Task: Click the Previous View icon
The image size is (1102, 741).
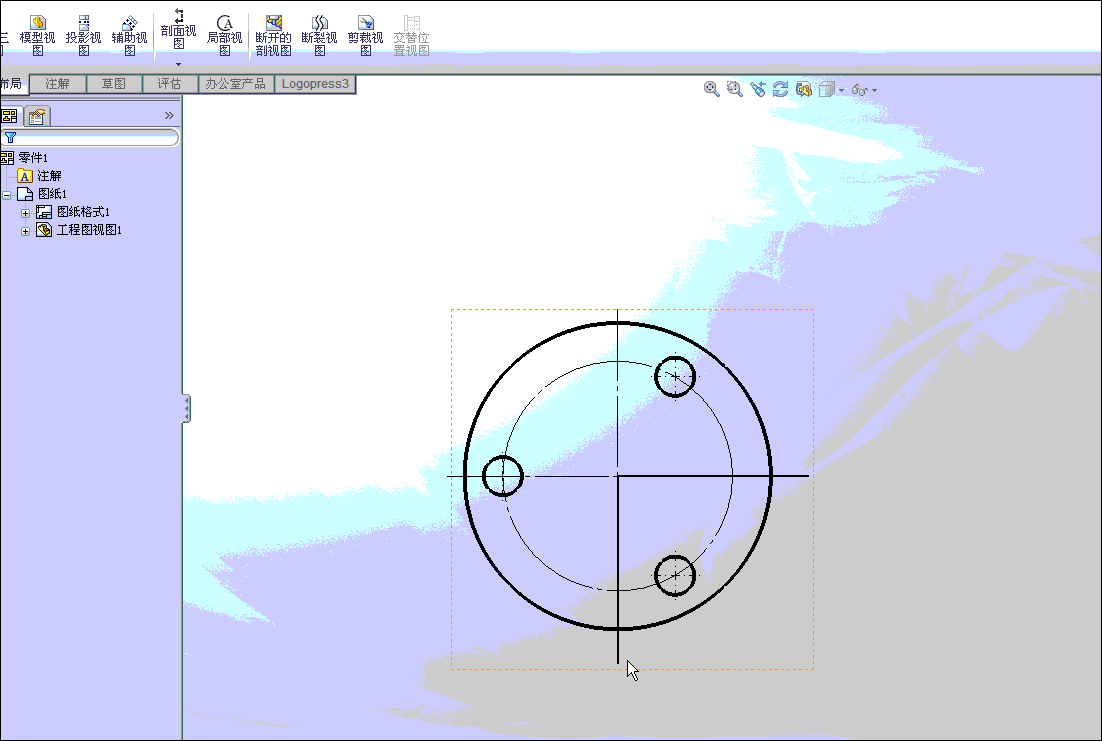Action: [758, 89]
